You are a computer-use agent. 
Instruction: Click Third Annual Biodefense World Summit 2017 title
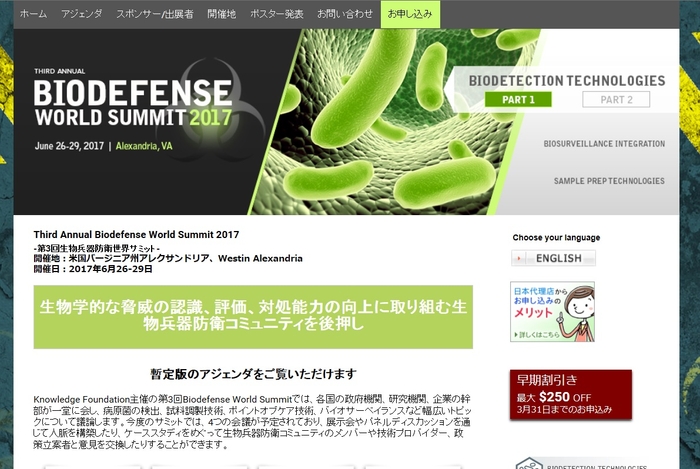pos(136,235)
